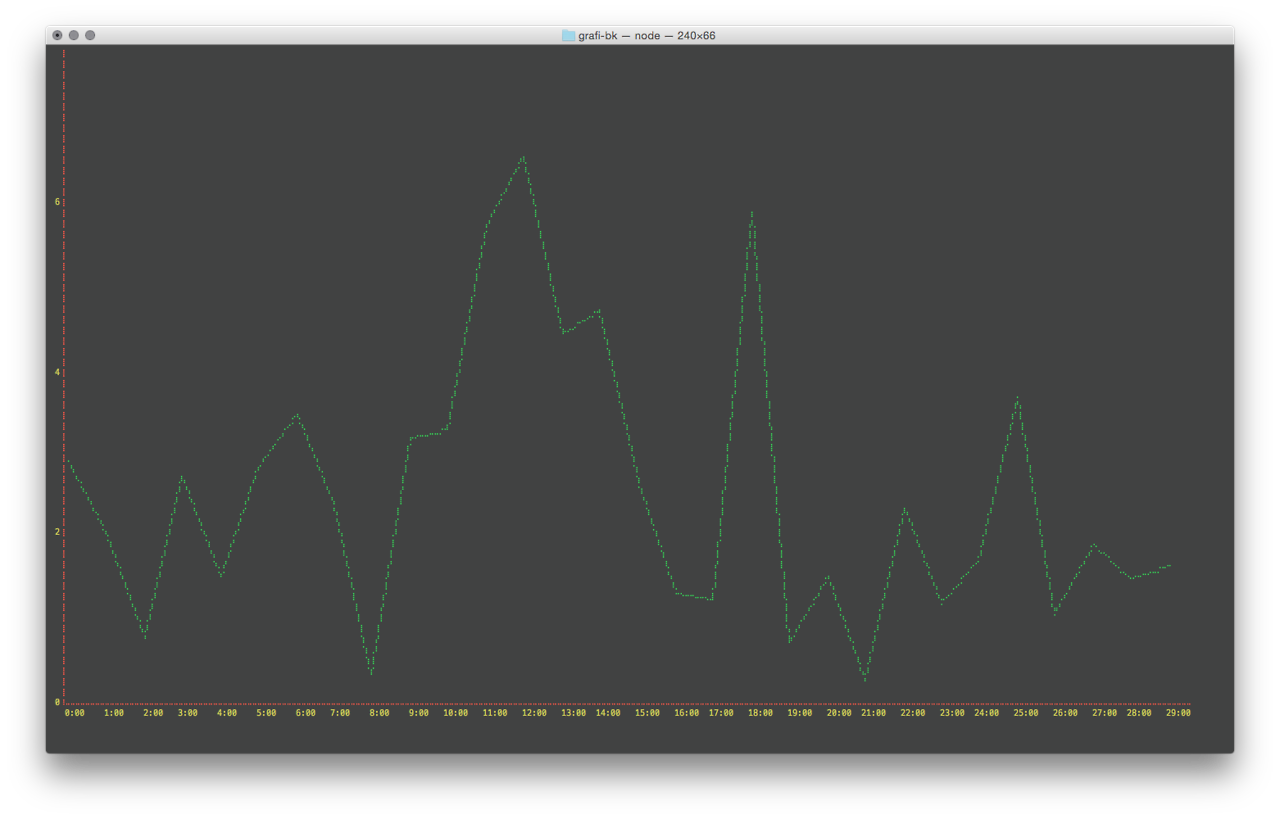The width and height of the screenshot is (1280, 819).
Task: Click the green line's low point above 8:00
Action: (371, 671)
